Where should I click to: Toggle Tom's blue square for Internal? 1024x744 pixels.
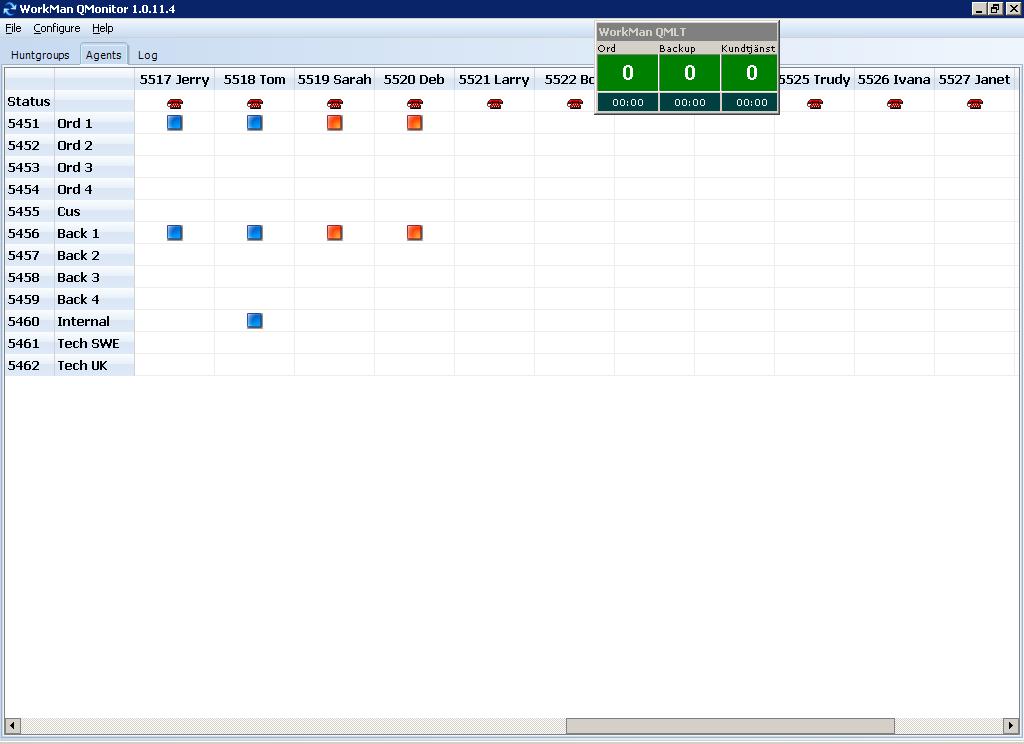point(255,321)
